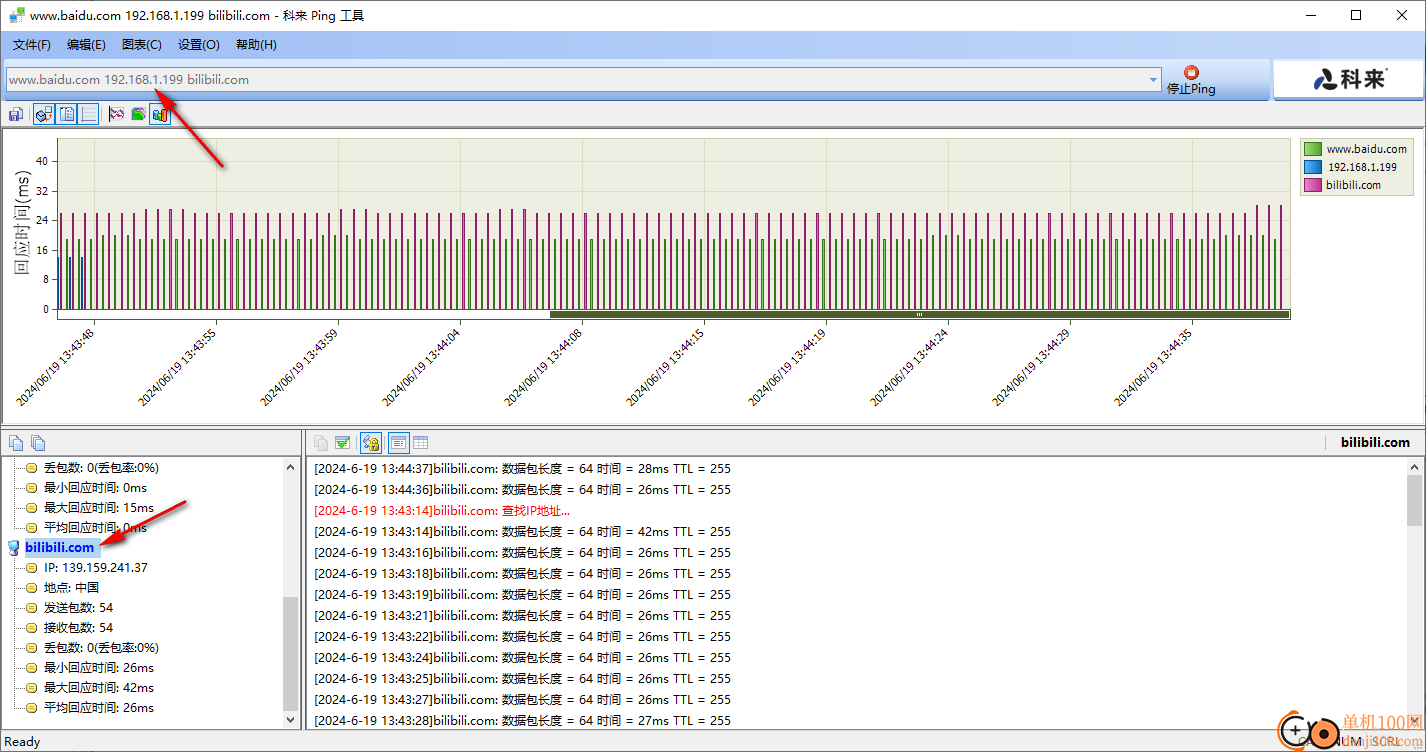Click the pink bilibili.com legend swatch
Image resolution: width=1426 pixels, height=752 pixels.
tap(1312, 185)
